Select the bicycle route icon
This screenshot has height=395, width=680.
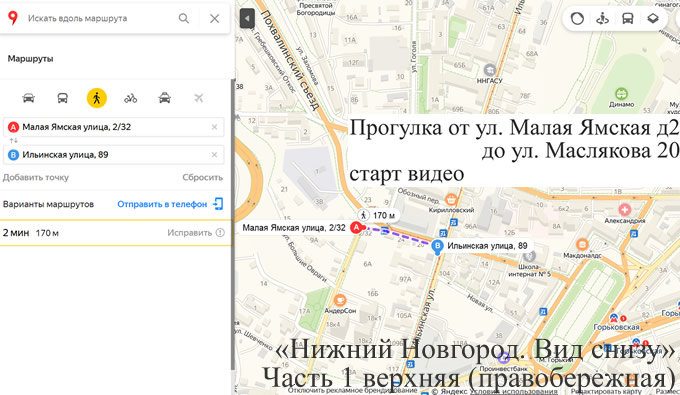click(x=131, y=98)
